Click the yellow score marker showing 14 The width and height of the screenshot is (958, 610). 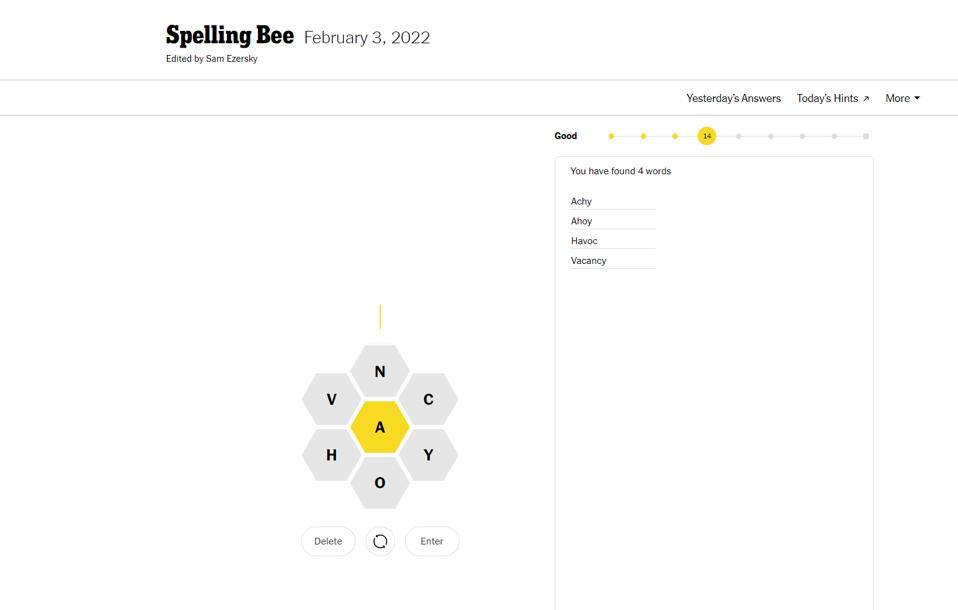(707, 136)
